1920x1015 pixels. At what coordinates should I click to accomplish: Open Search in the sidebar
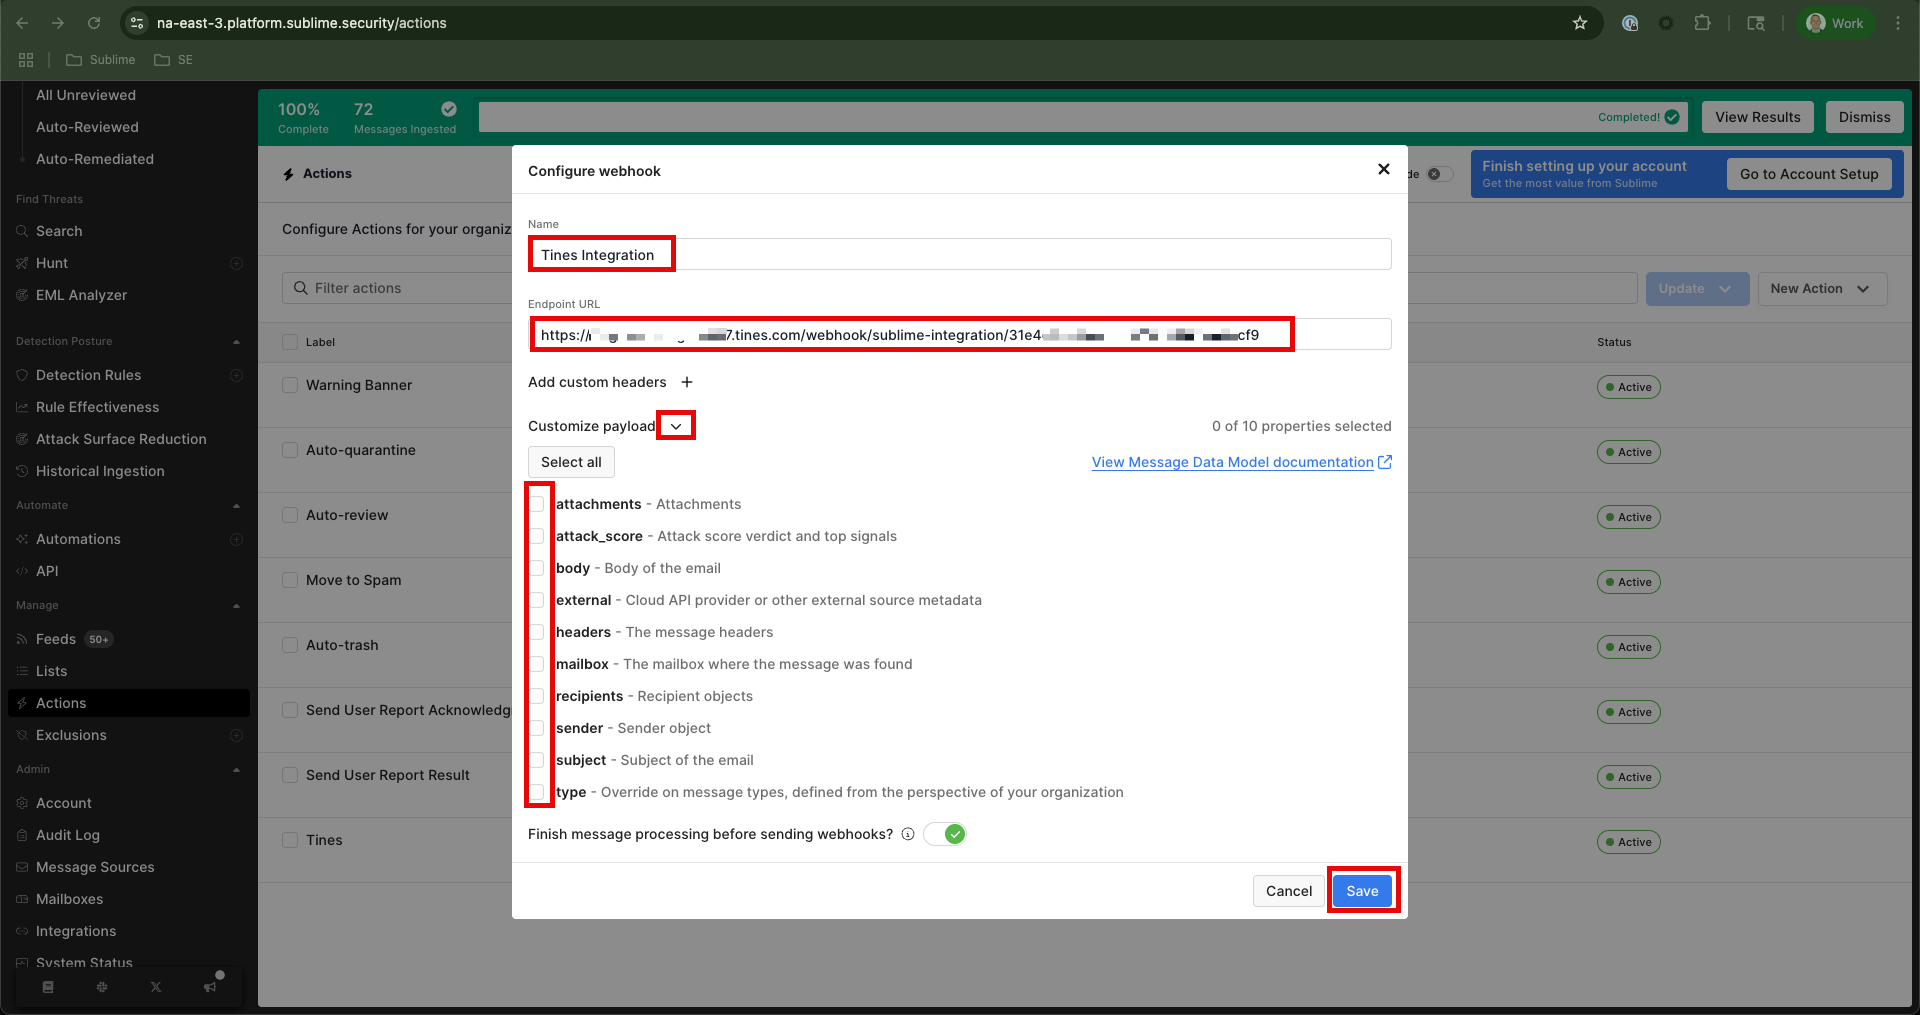(59, 231)
